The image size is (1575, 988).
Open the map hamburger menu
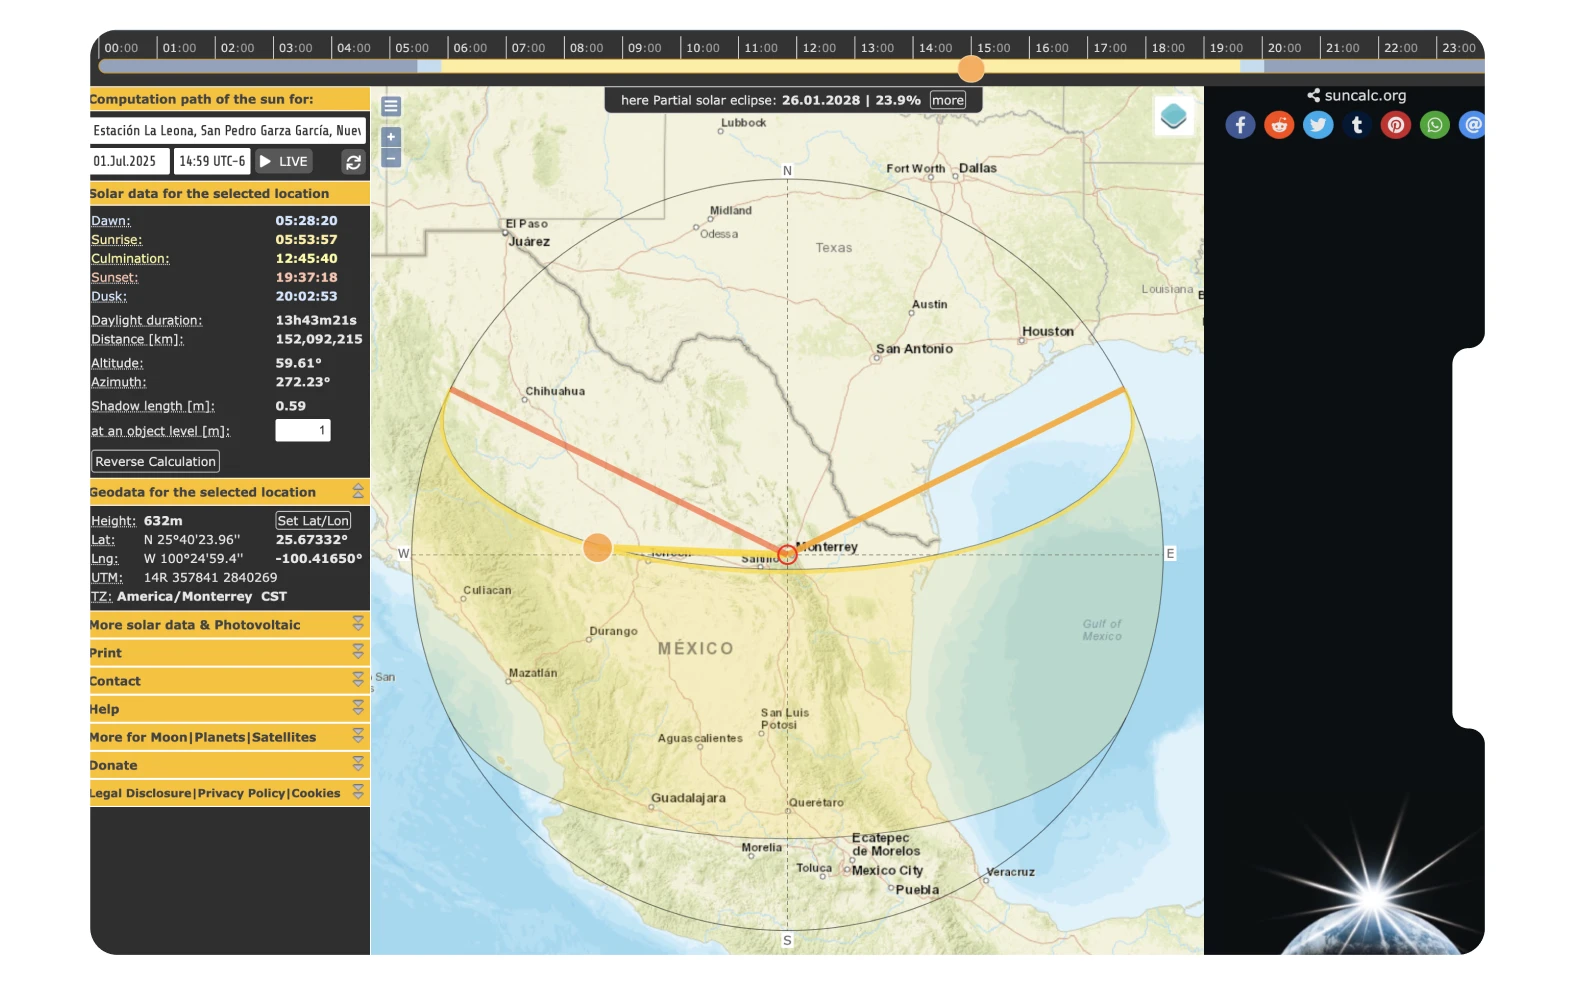pos(391,106)
